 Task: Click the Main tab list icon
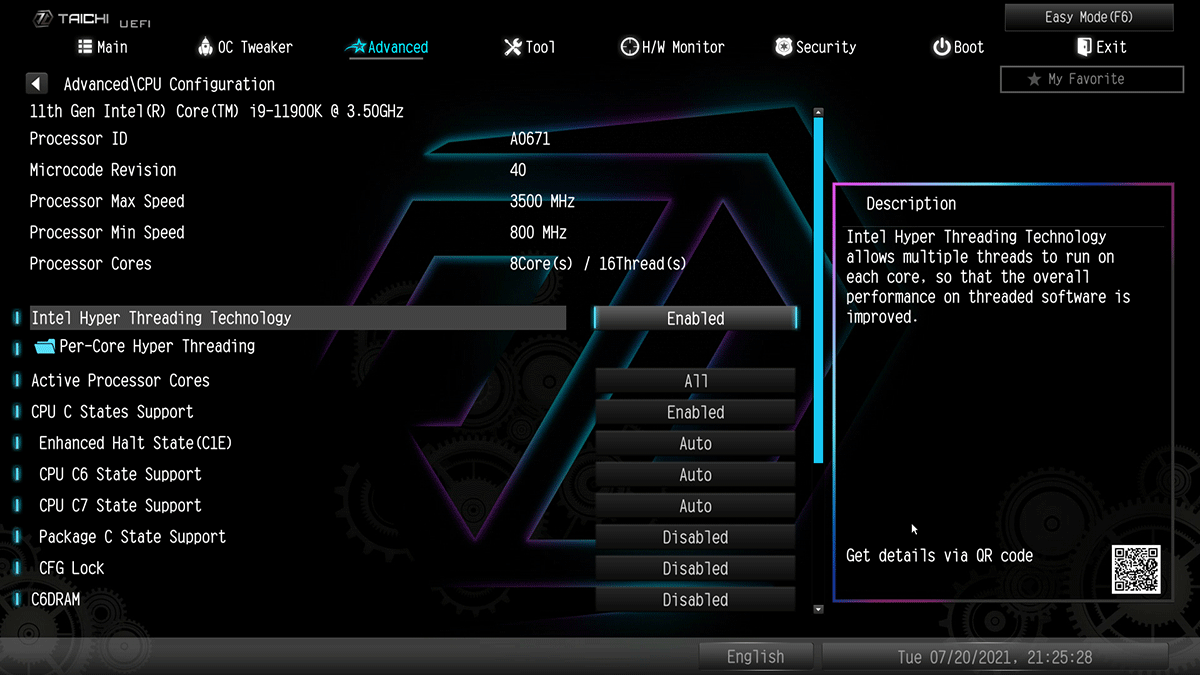85,47
